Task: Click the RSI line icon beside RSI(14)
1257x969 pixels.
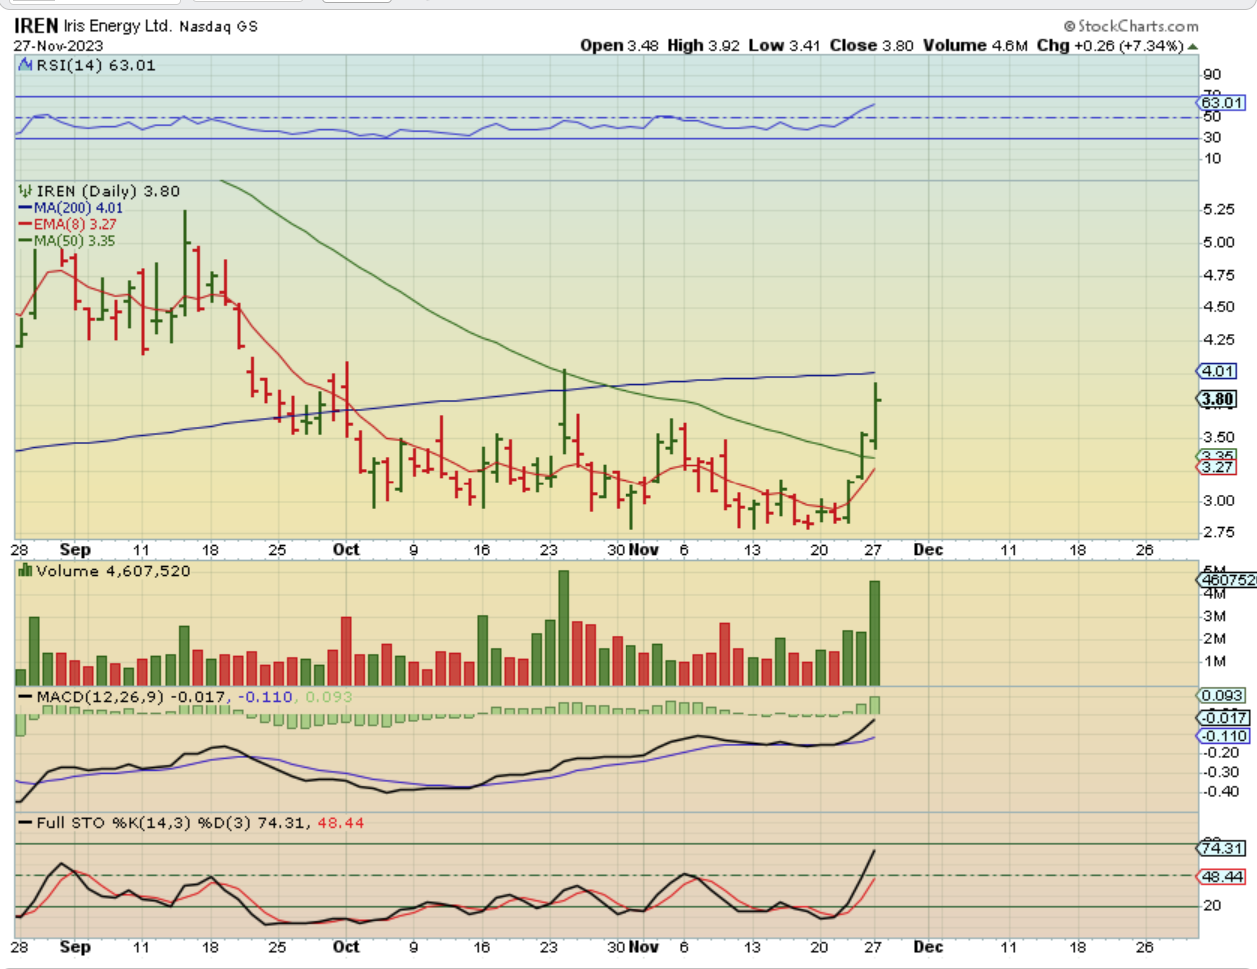Action: pyautogui.click(x=26, y=65)
